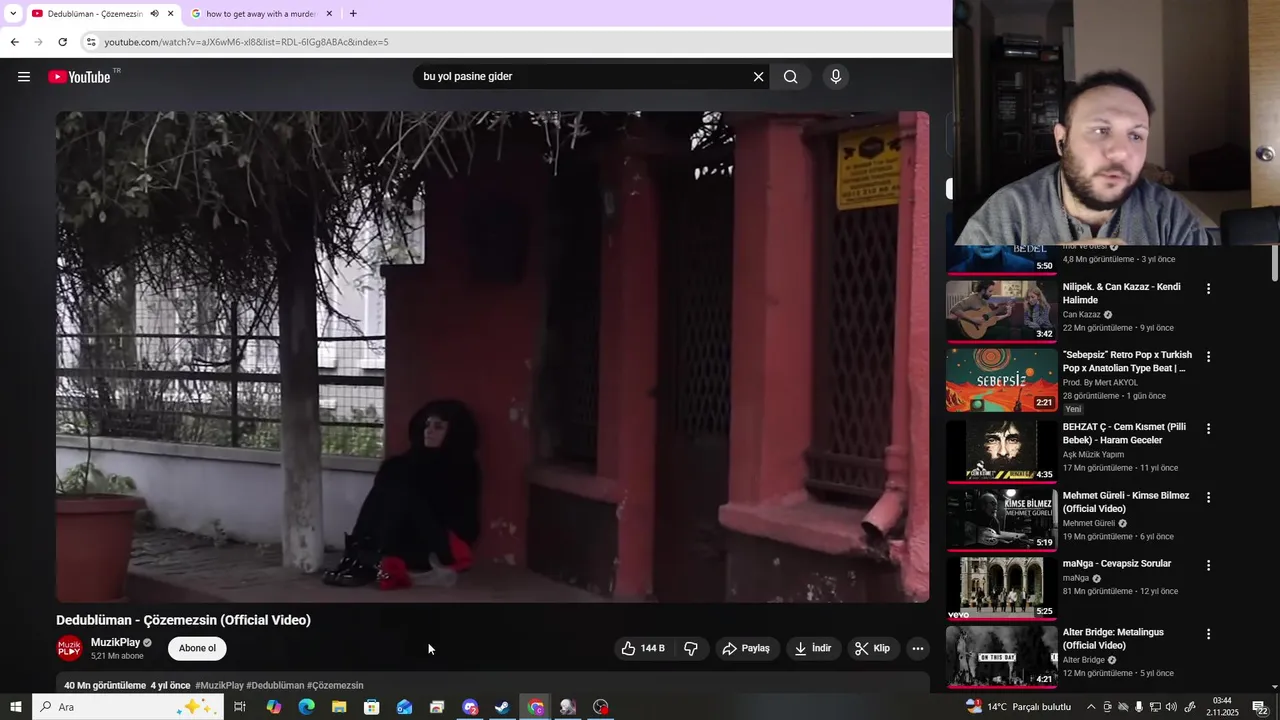Open Alter Bridge: Metalingus thumbnail
This screenshot has height=720, width=1280.
click(1001, 656)
